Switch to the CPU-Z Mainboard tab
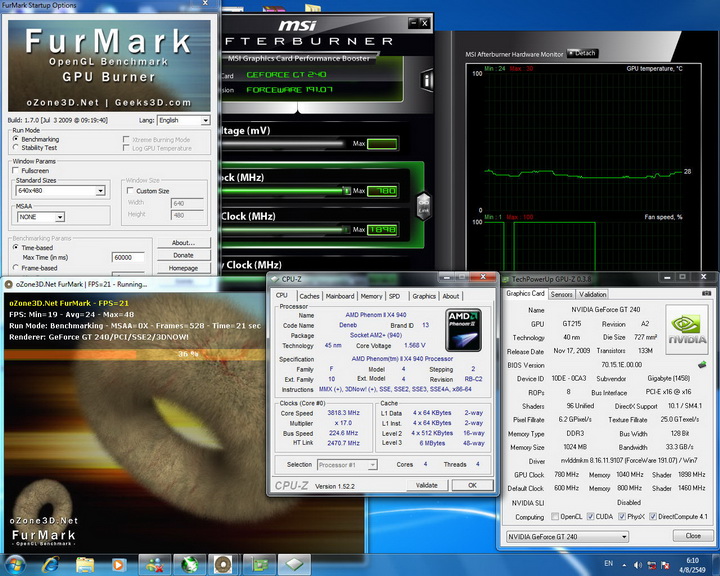720x576 pixels. (340, 296)
